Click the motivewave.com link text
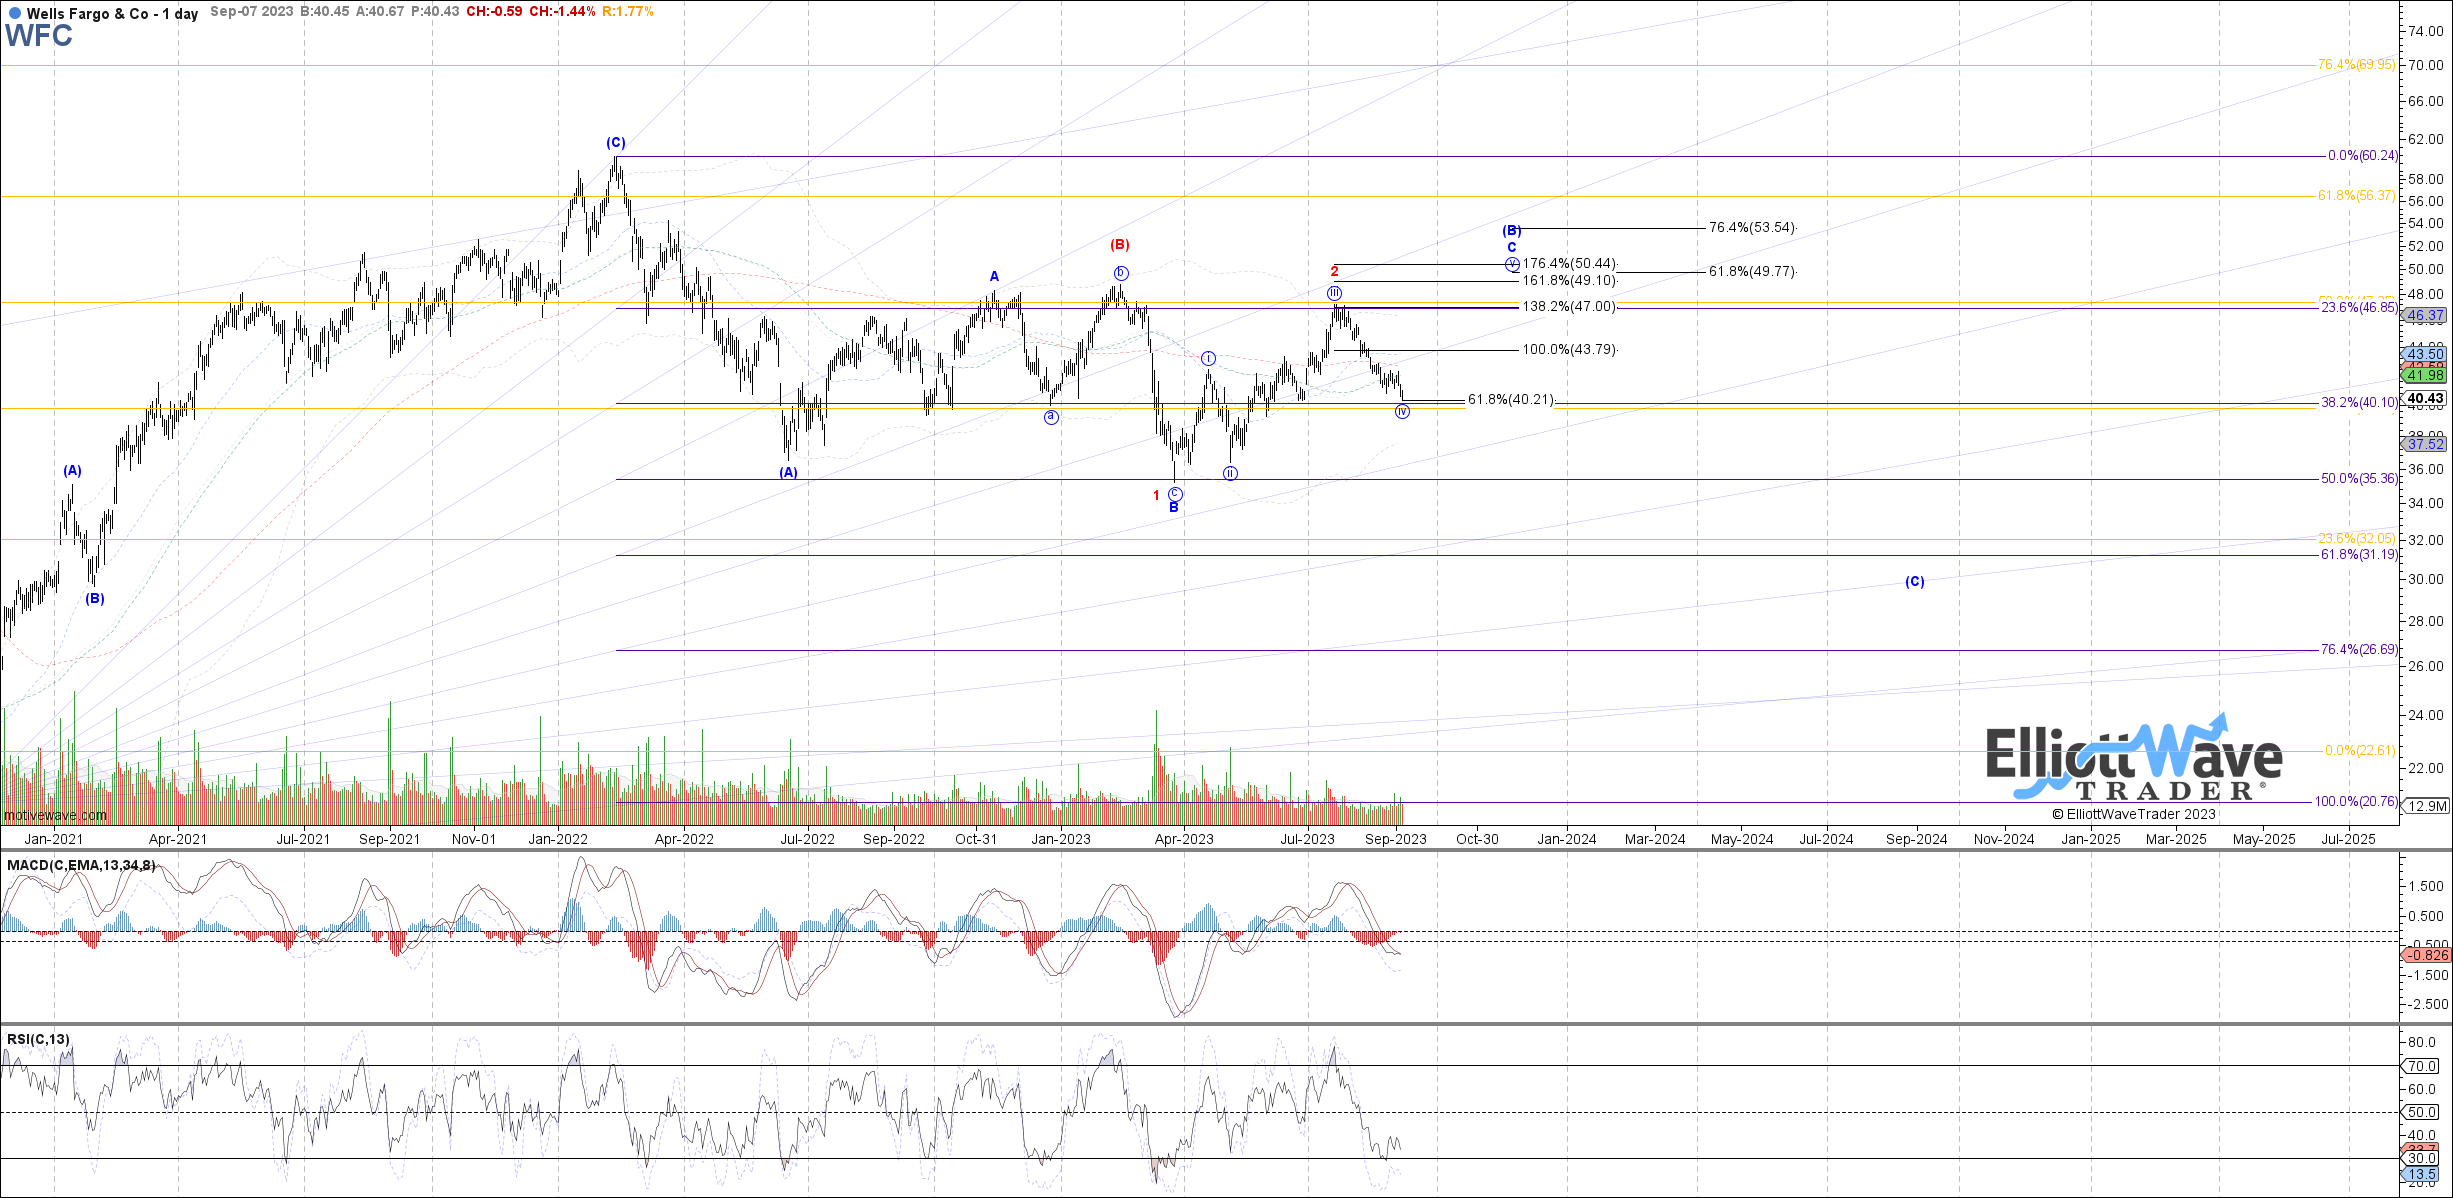Image resolution: width=2453 pixels, height=1198 pixels. pyautogui.click(x=55, y=815)
